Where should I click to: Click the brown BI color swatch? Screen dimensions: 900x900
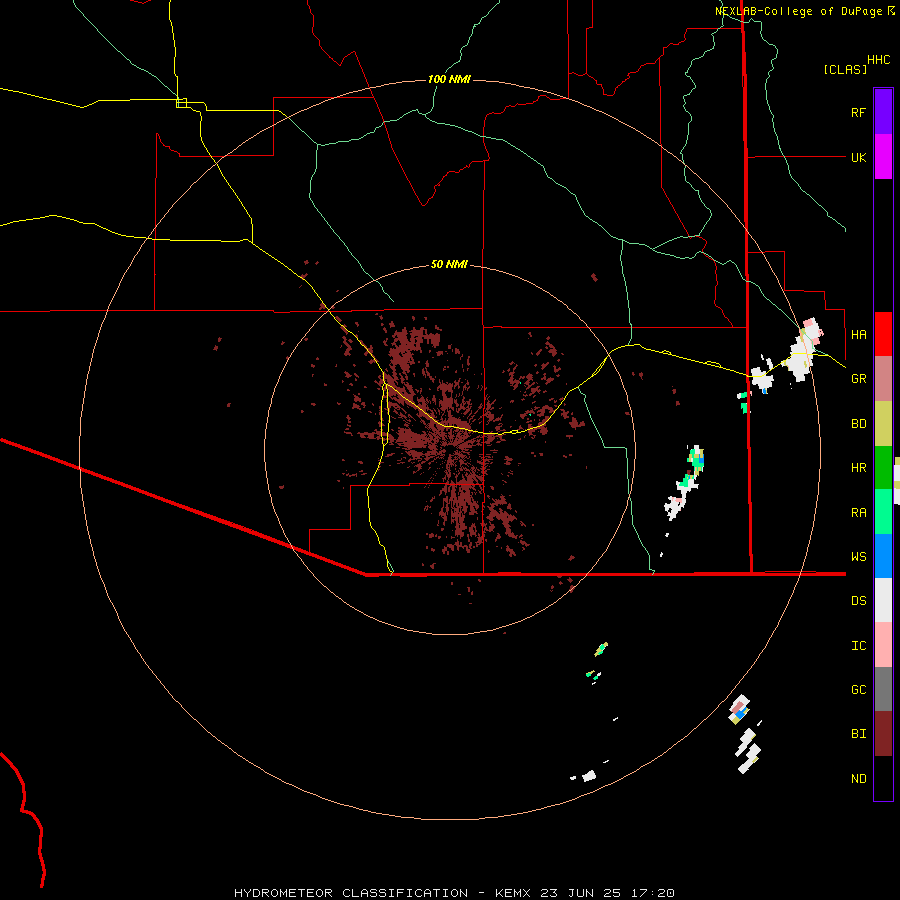(883, 734)
